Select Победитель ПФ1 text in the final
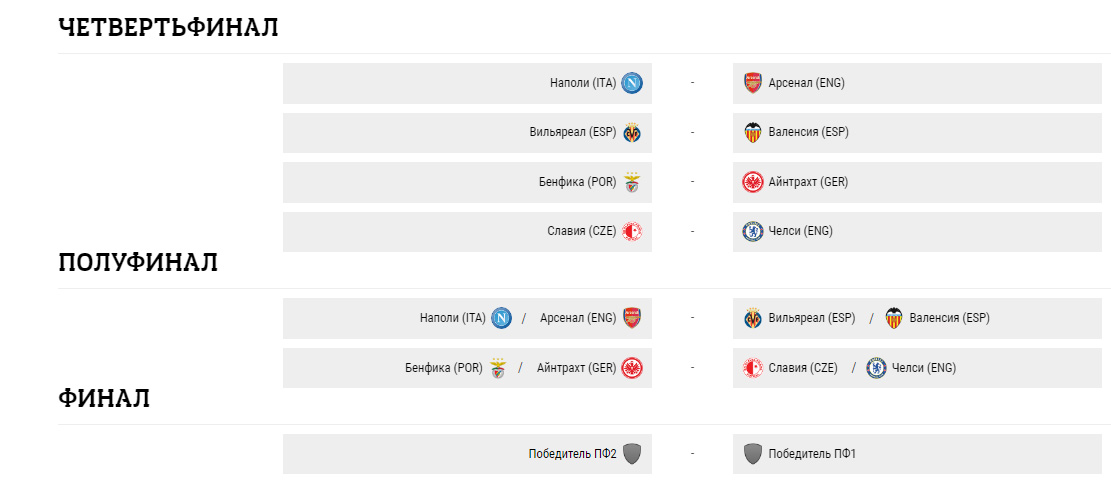The image size is (1111, 491). coord(812,454)
